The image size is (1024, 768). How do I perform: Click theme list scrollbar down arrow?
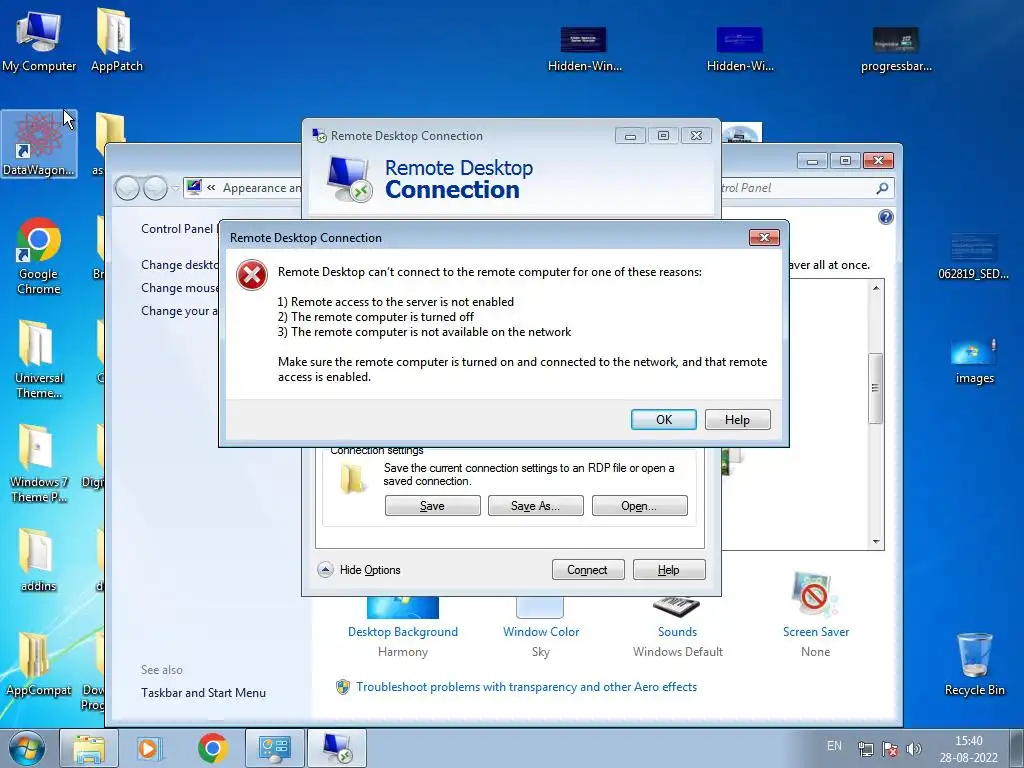click(x=876, y=542)
